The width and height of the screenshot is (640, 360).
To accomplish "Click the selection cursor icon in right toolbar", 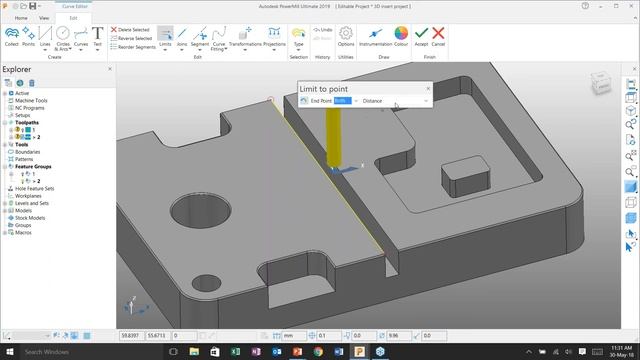I will pyautogui.click(x=631, y=234).
